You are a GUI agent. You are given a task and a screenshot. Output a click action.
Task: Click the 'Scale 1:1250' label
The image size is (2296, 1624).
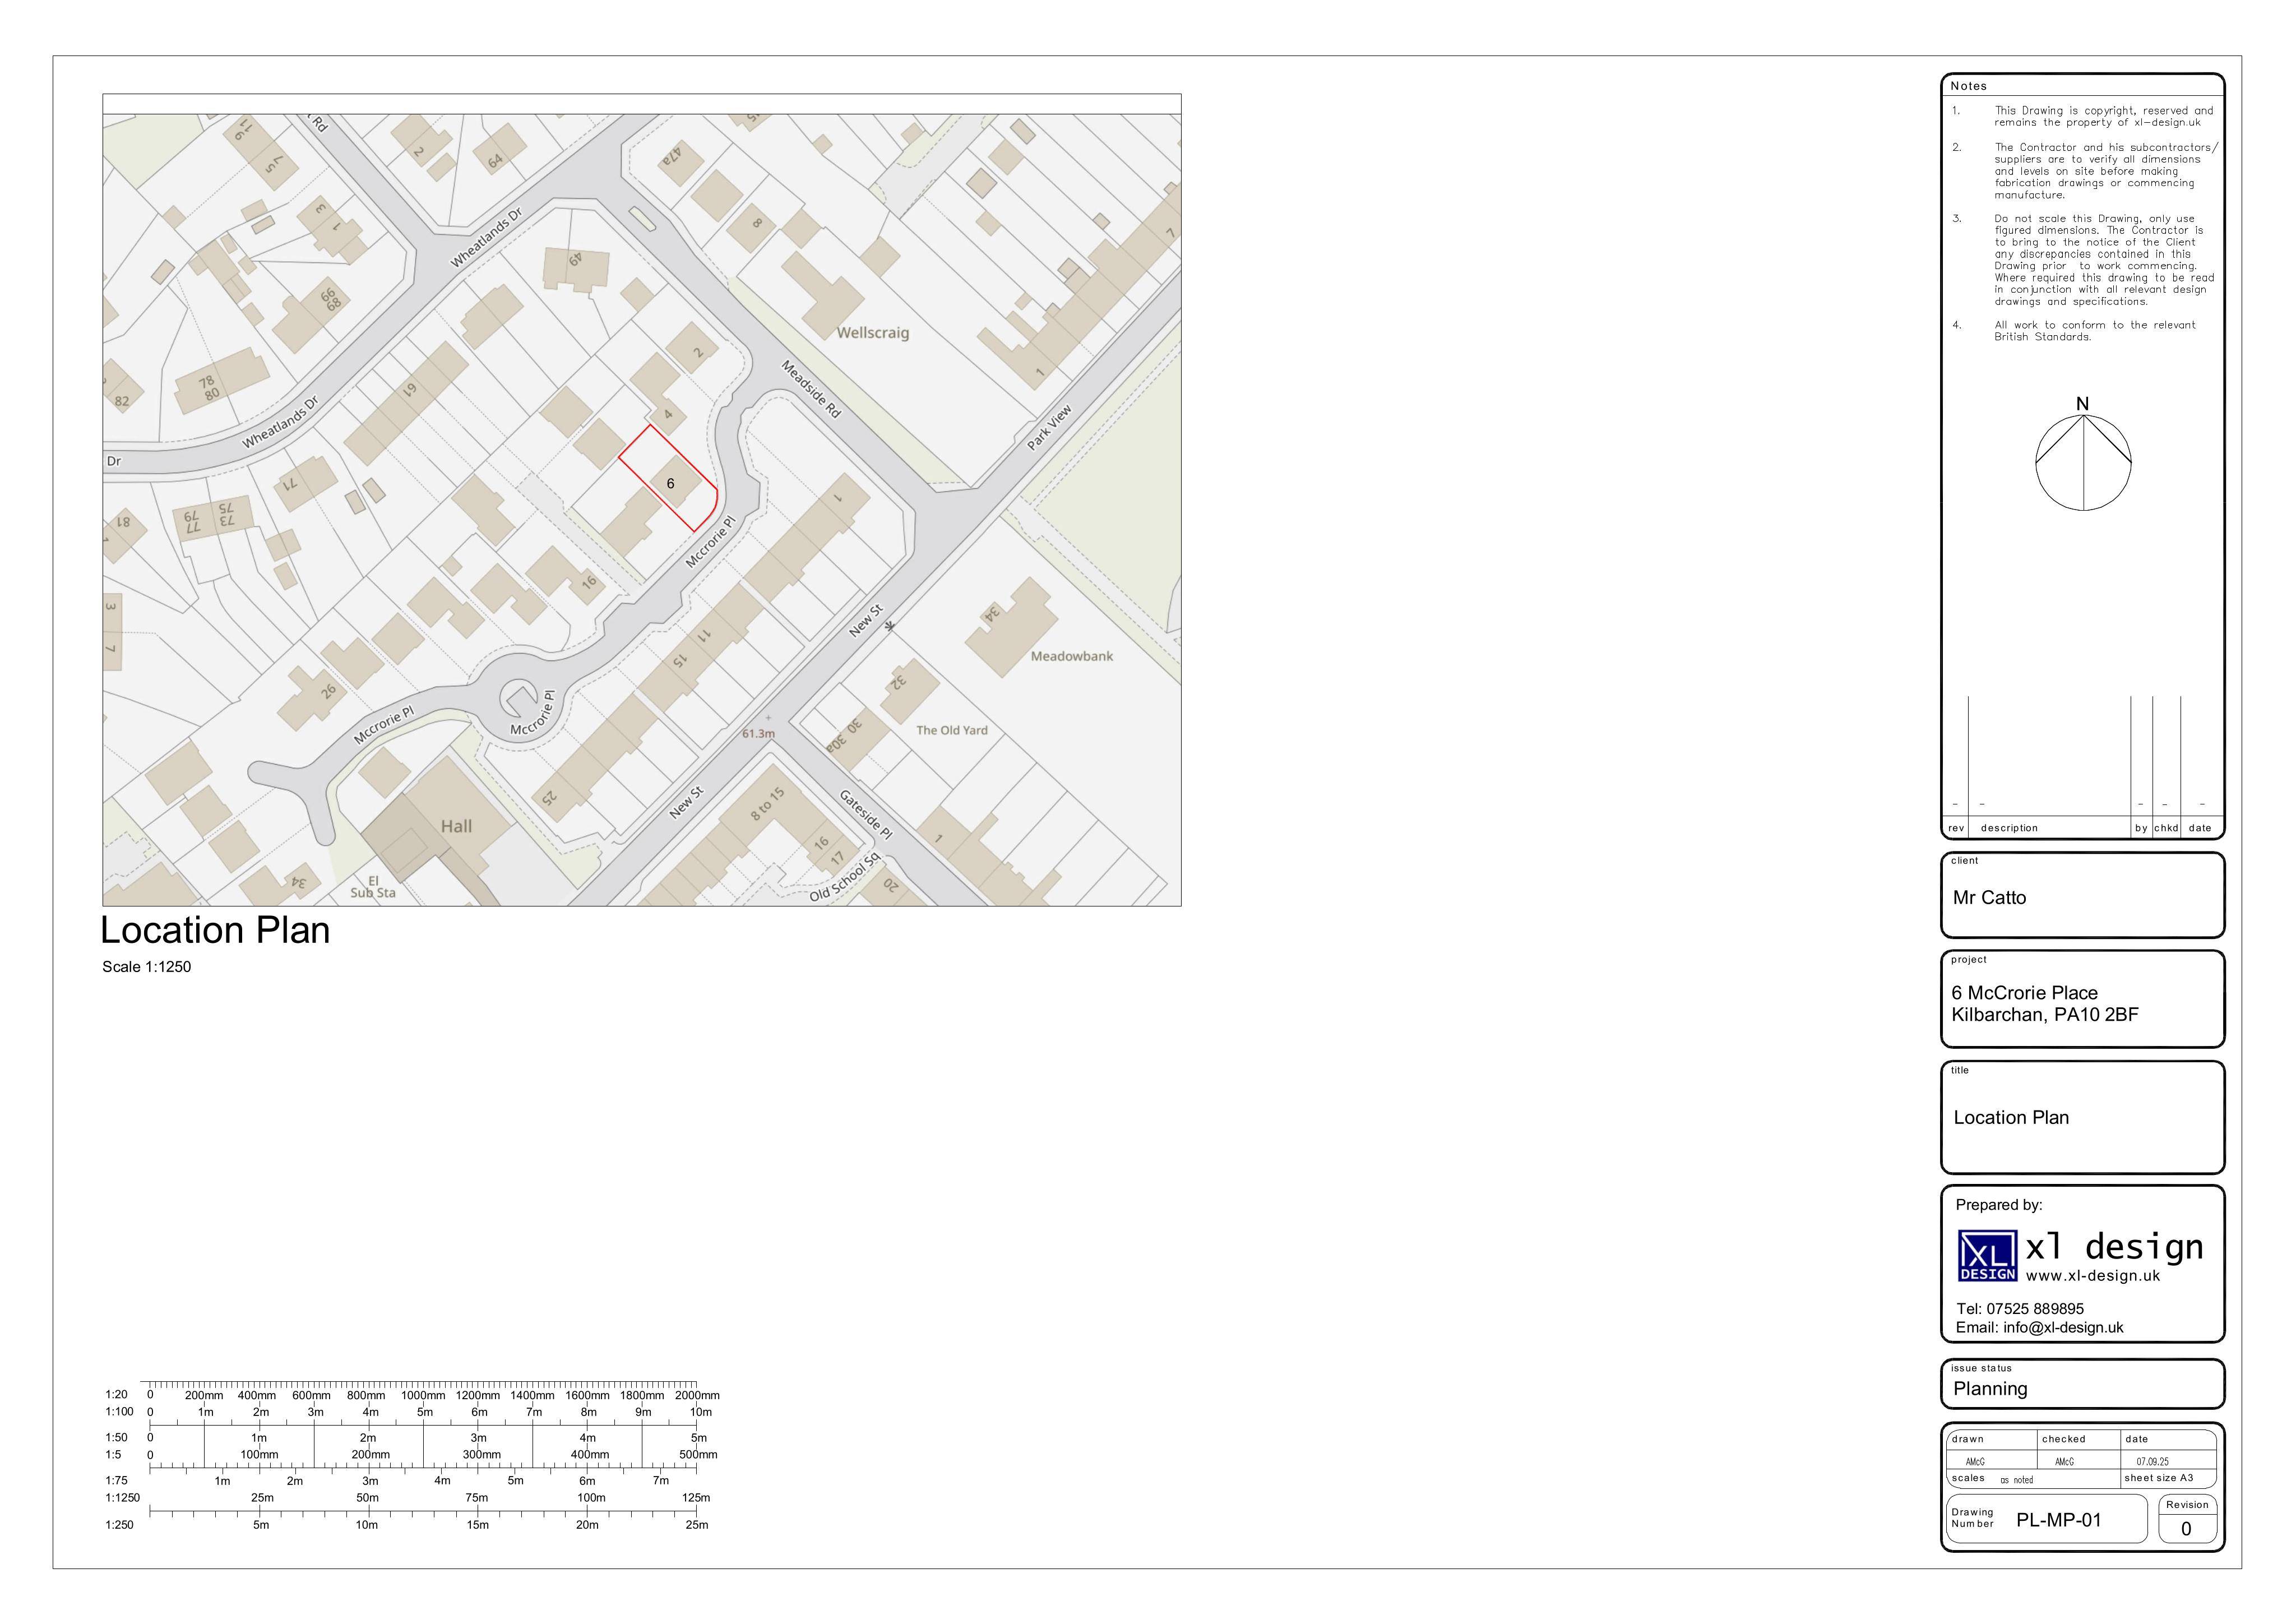(146, 967)
